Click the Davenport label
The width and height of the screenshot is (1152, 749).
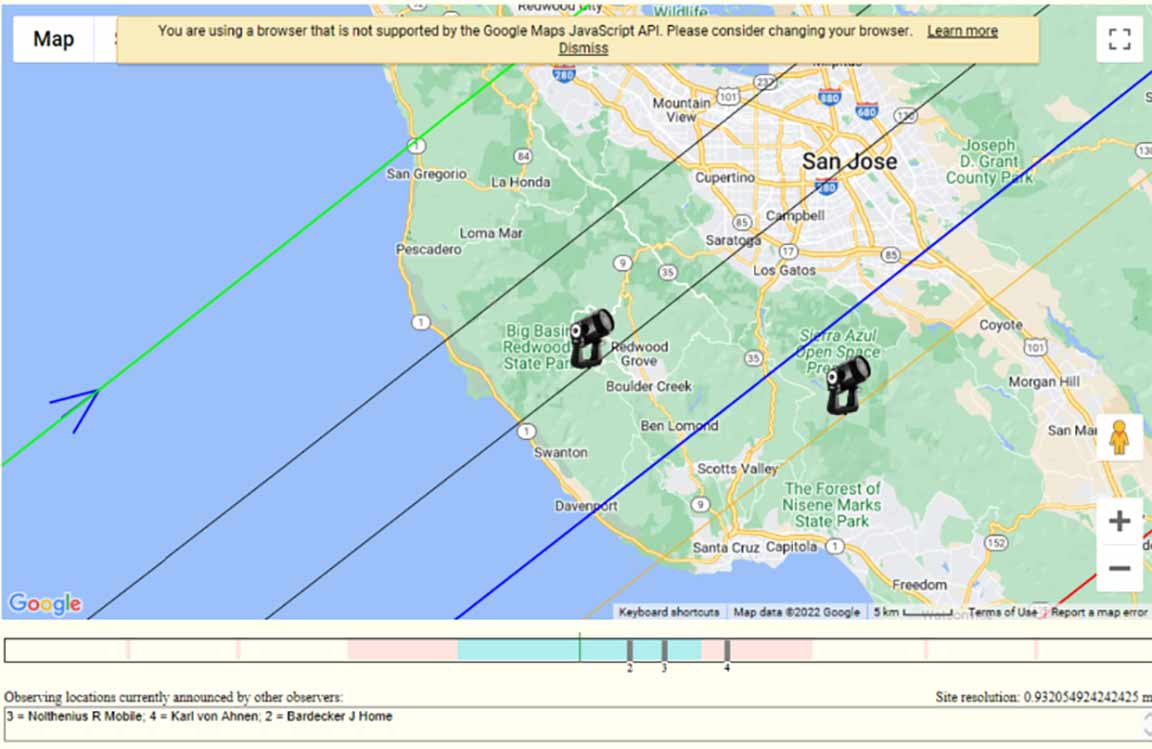[x=586, y=506]
